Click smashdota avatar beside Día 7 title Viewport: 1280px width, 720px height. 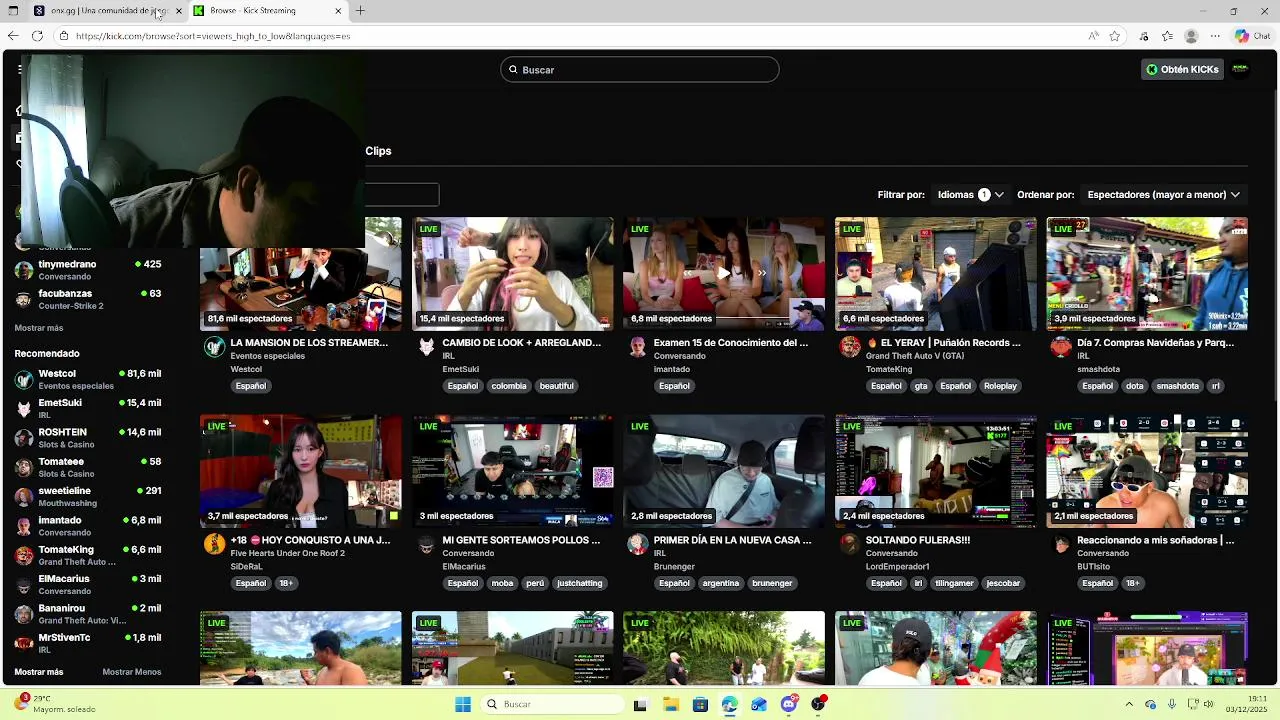[1061, 347]
